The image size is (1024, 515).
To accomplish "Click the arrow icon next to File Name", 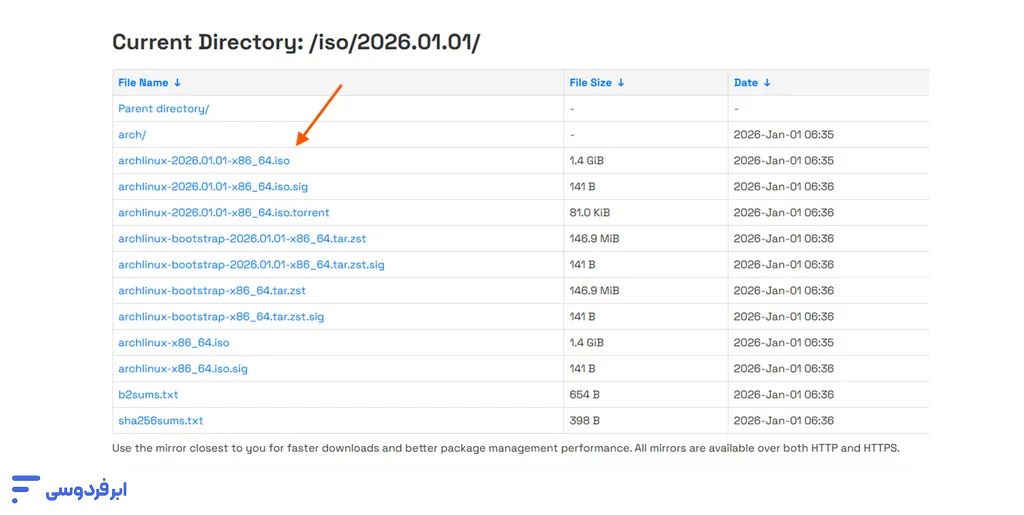I will coord(177,83).
